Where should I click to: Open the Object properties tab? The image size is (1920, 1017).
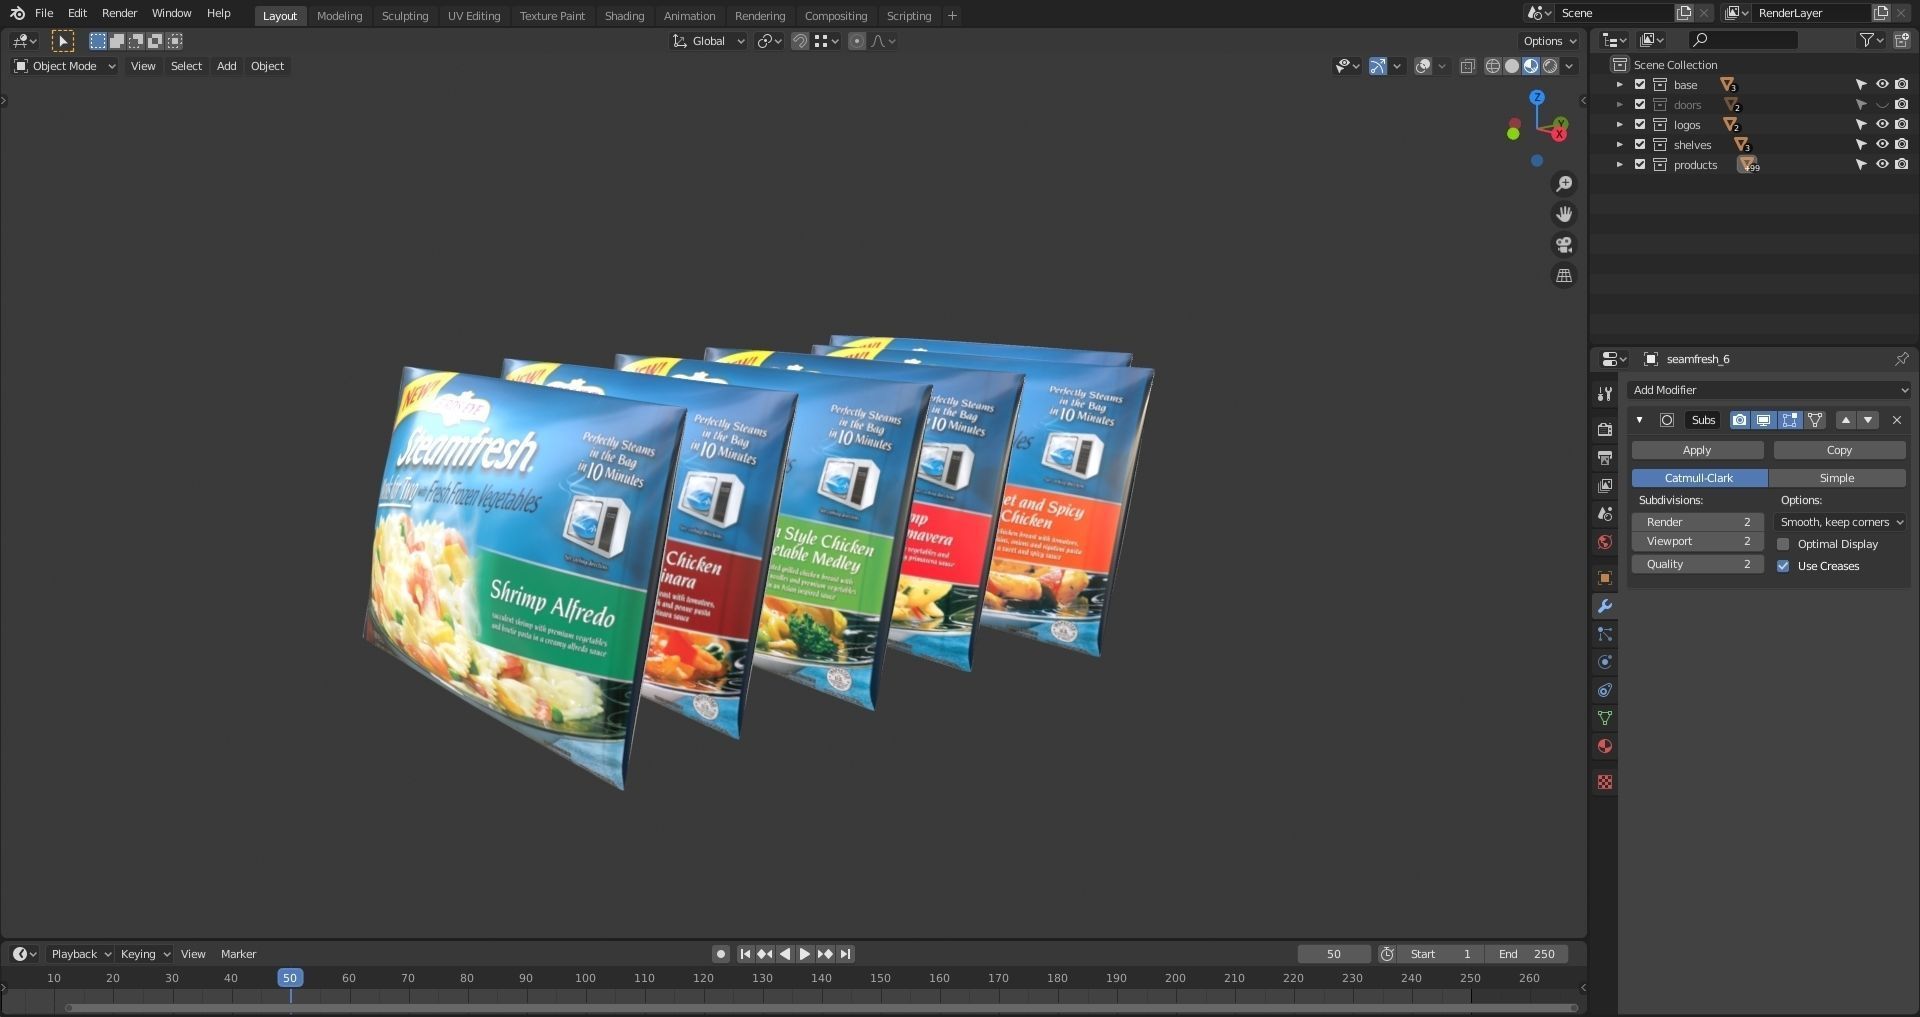(1605, 578)
